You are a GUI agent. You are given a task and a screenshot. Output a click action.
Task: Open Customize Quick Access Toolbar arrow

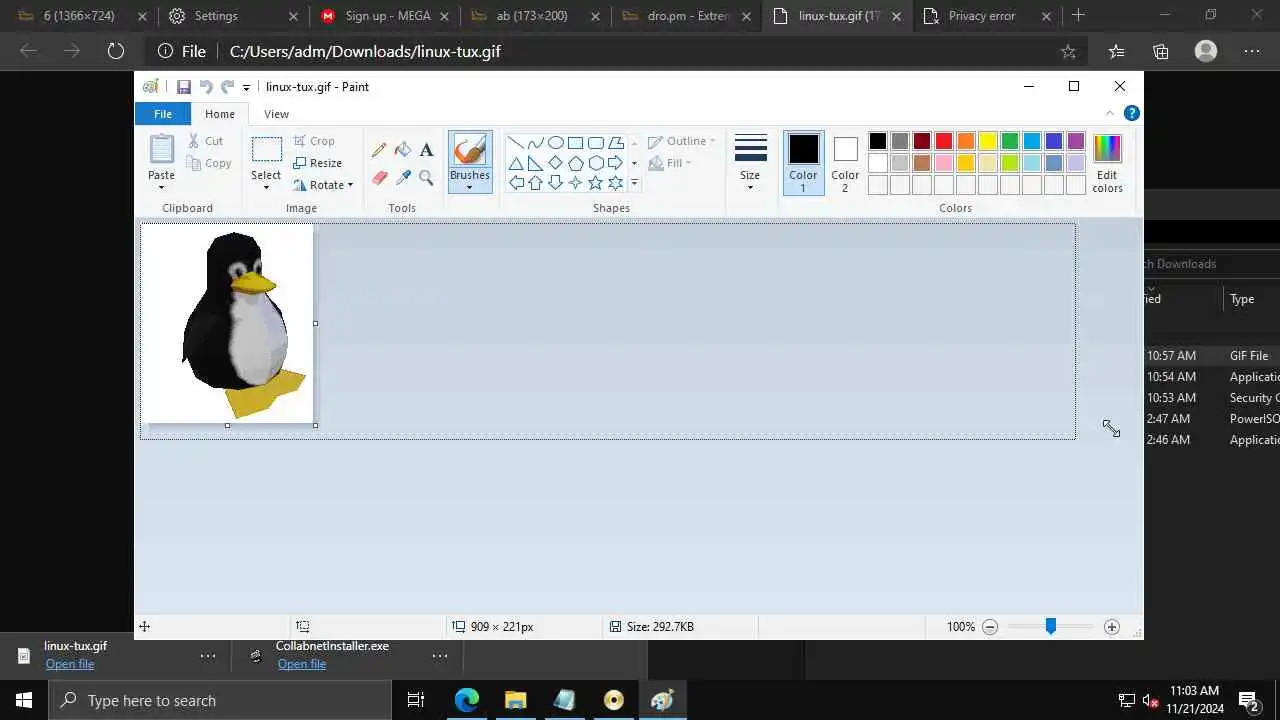coord(246,88)
